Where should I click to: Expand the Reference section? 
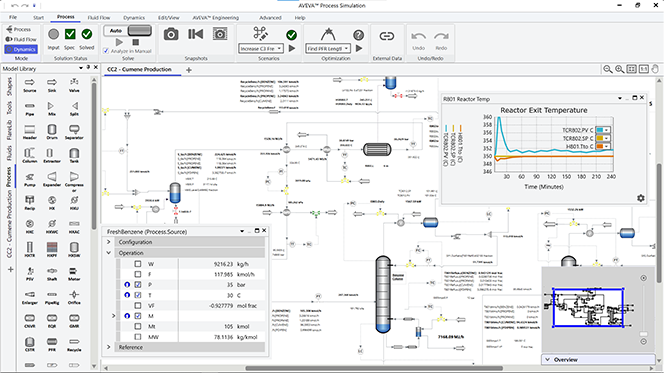pyautogui.click(x=109, y=347)
